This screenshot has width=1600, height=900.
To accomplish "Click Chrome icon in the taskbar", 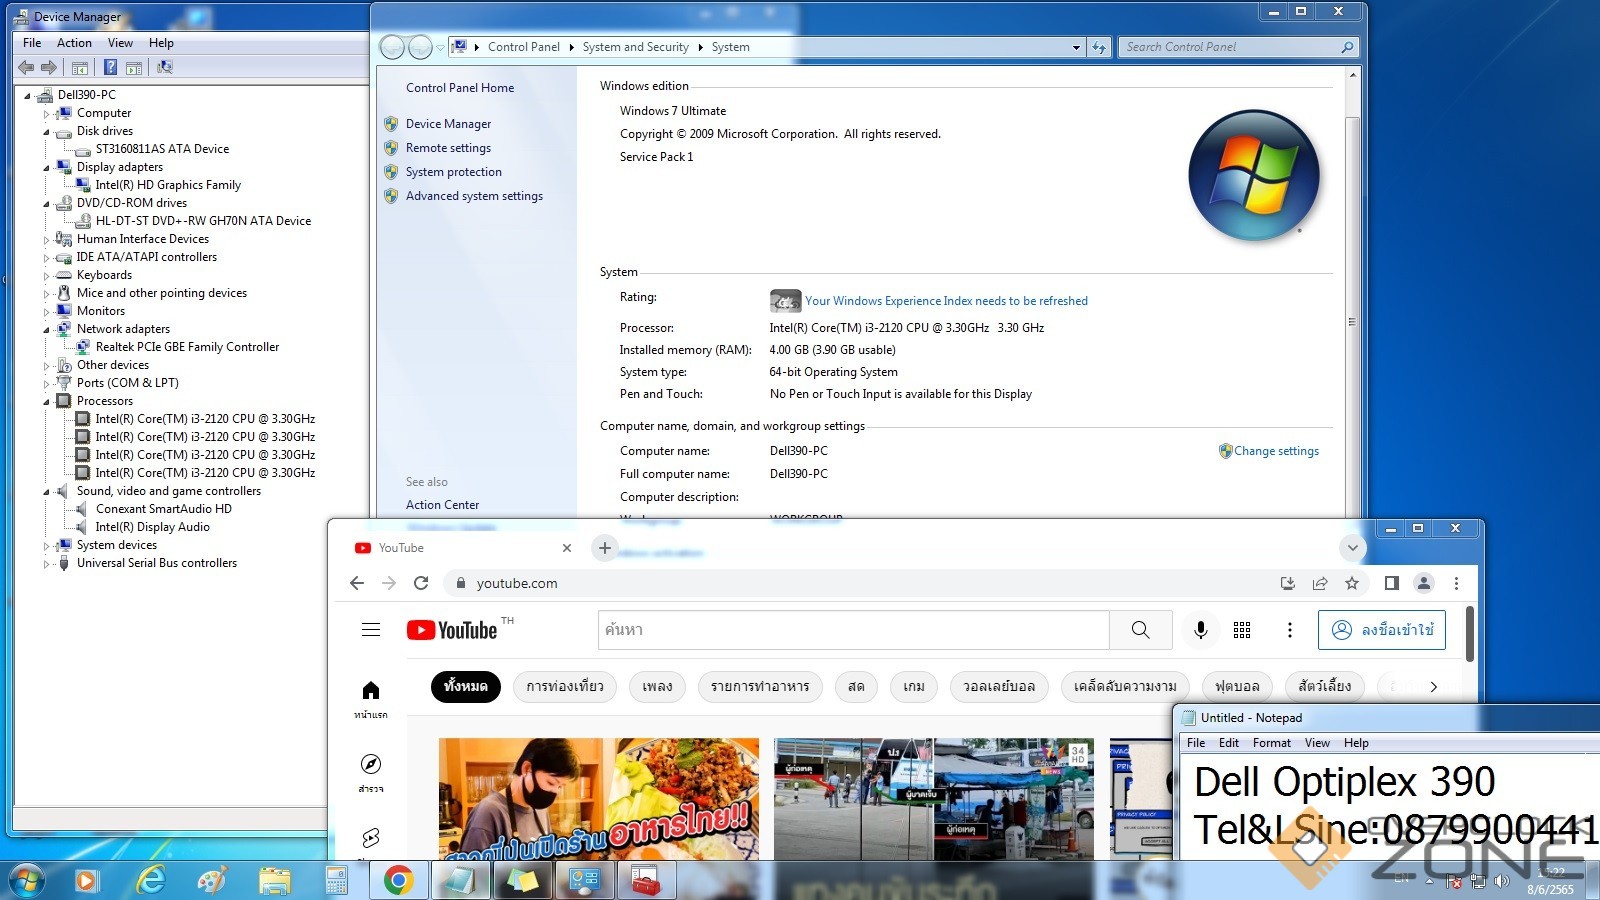I will (x=398, y=880).
